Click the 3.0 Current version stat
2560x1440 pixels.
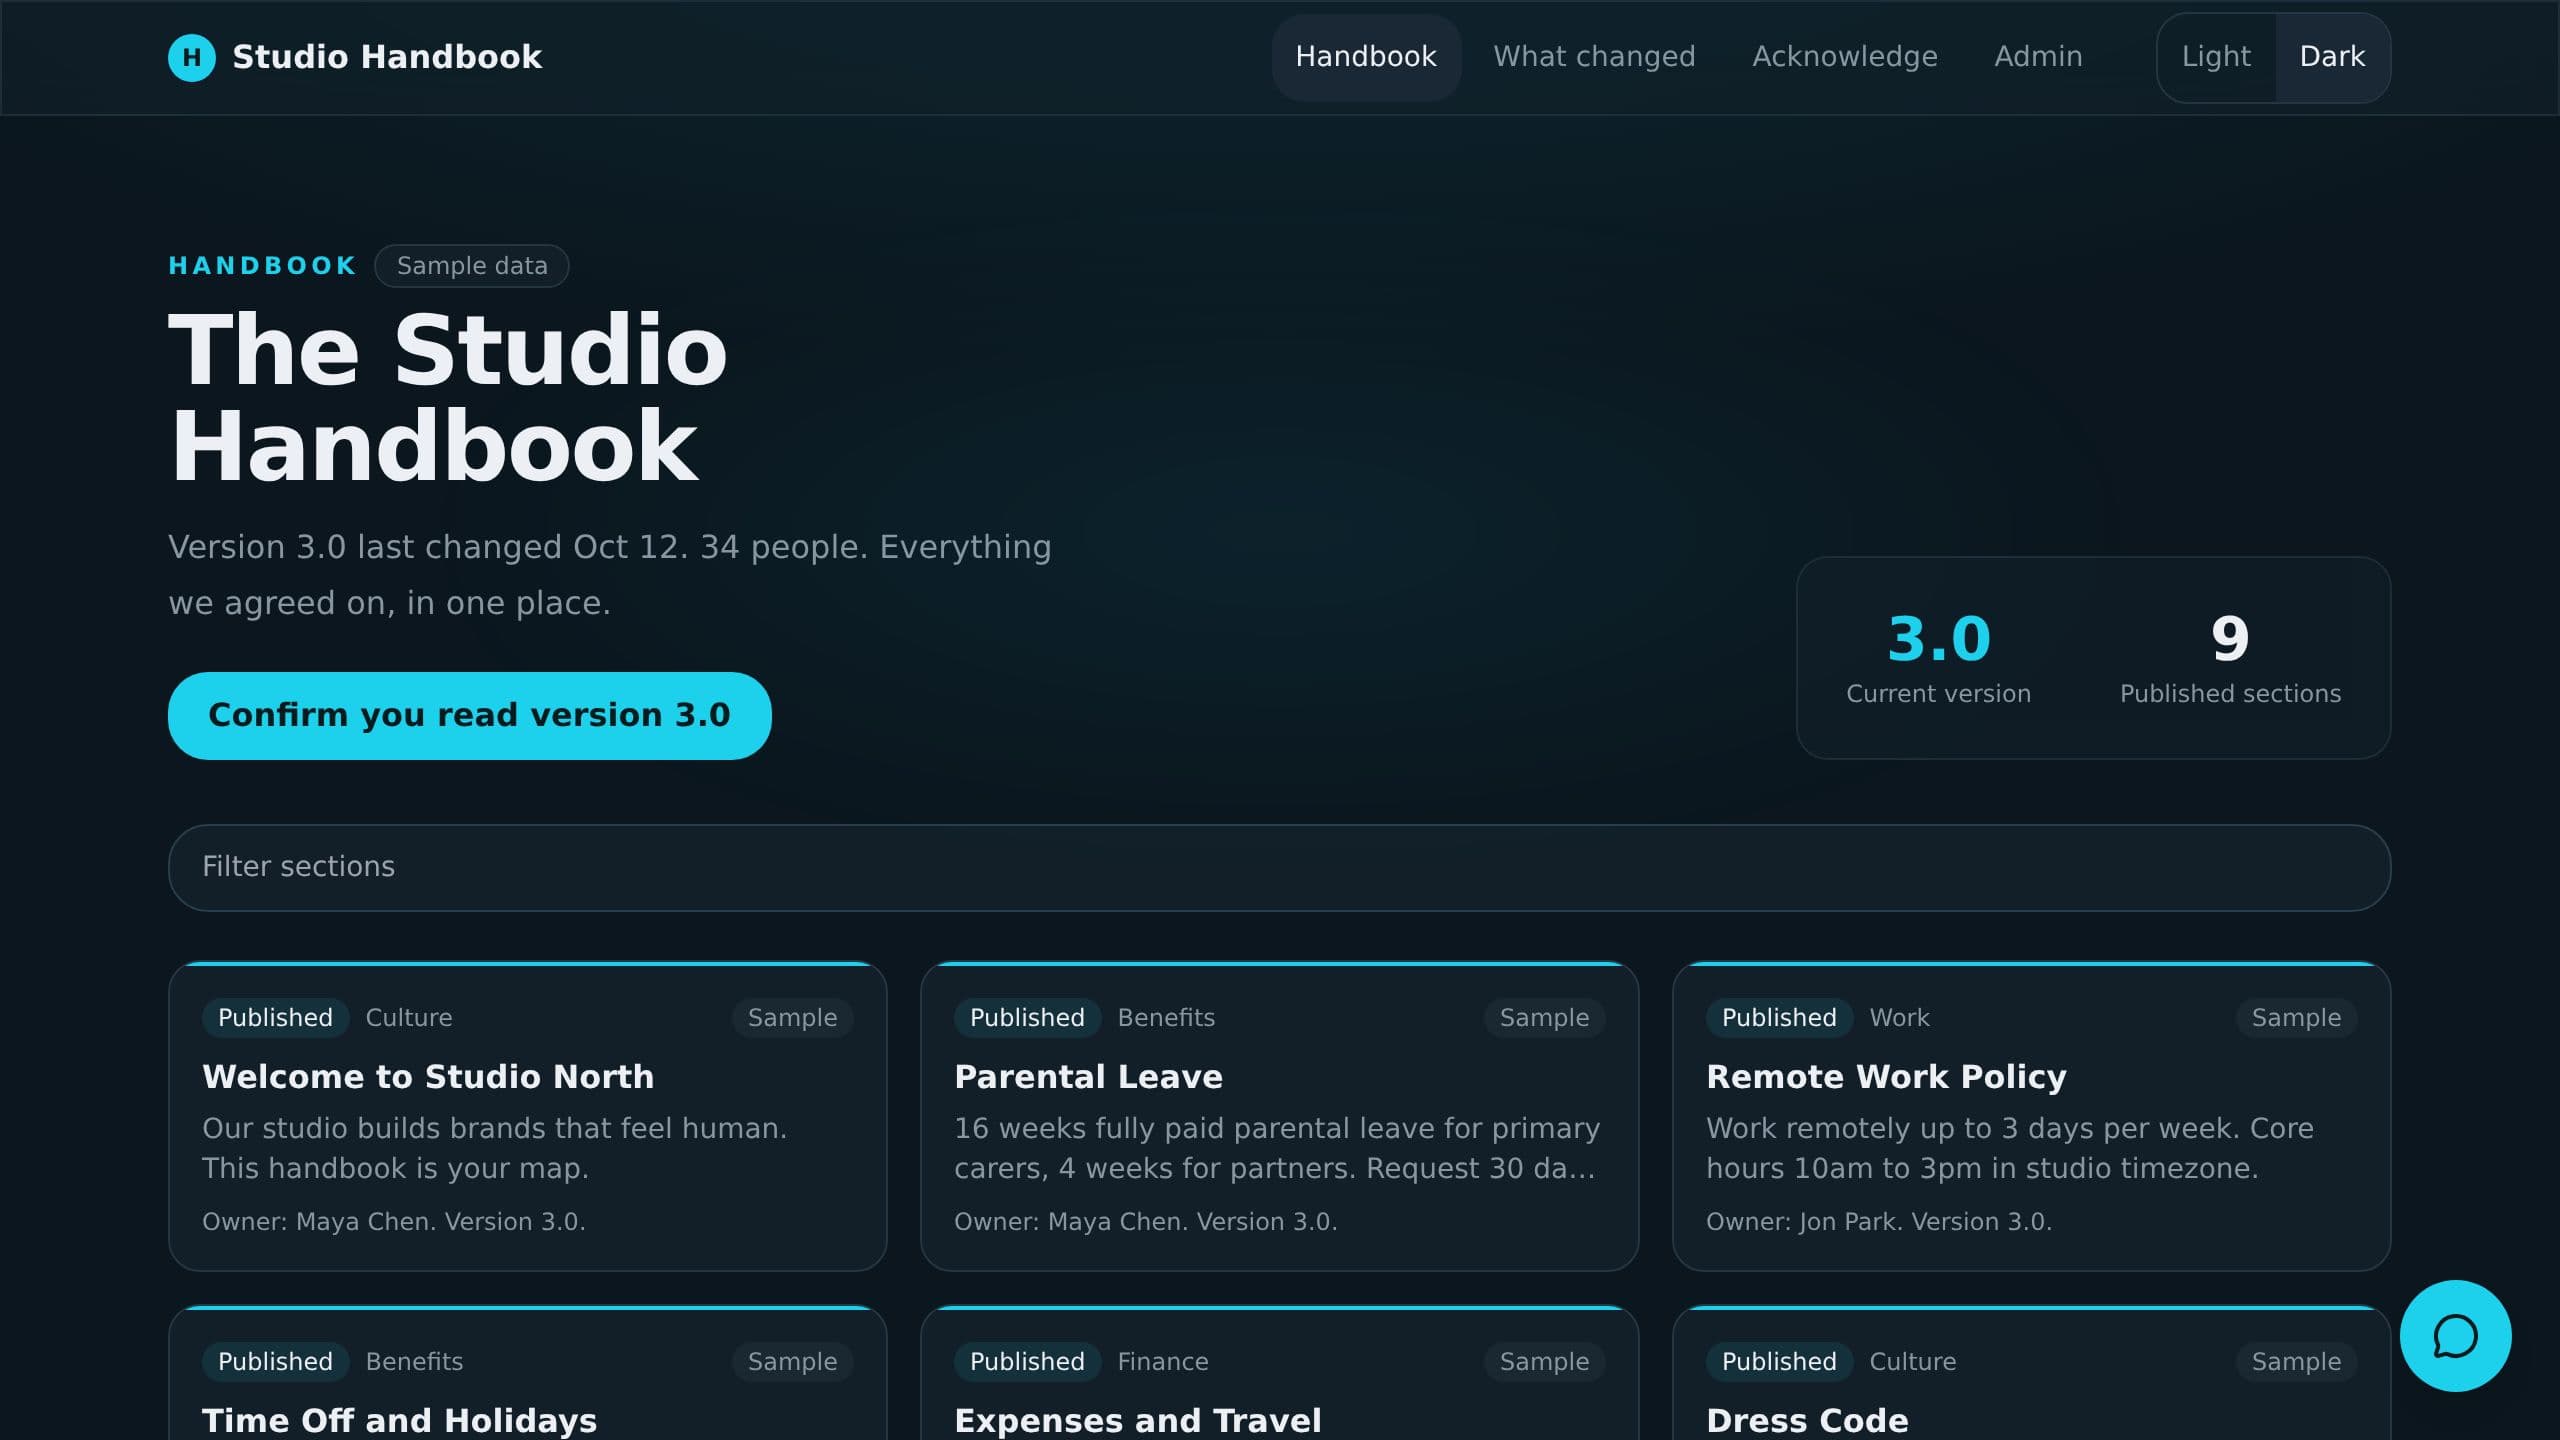point(1938,657)
